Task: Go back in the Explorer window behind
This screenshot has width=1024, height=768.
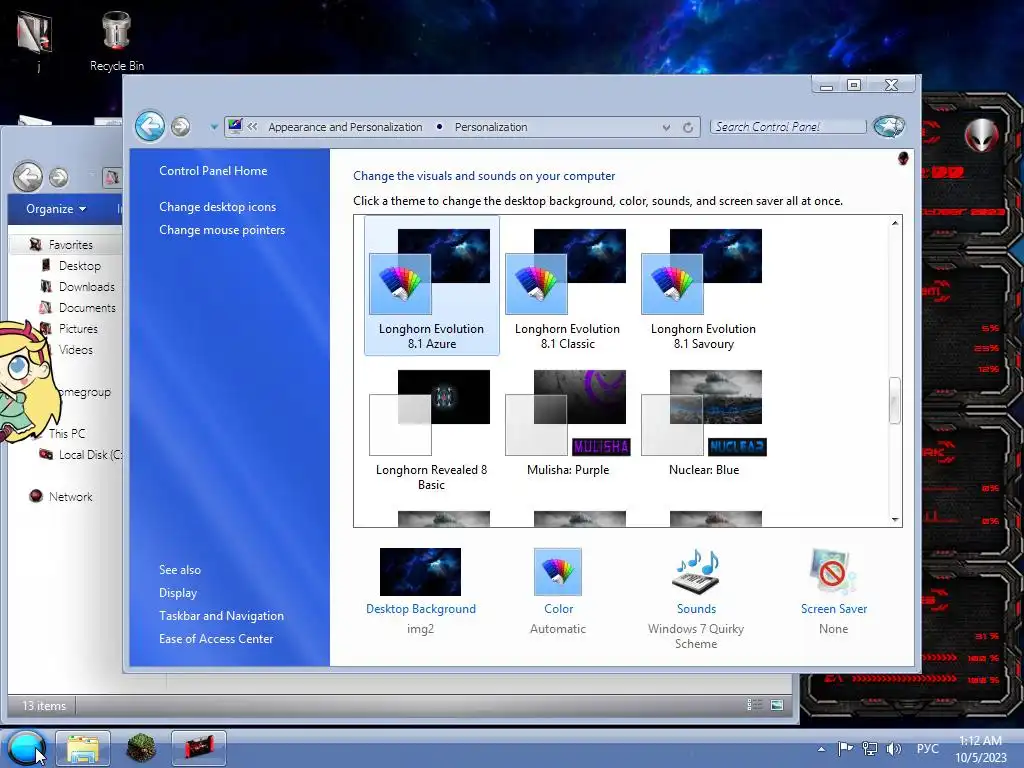Action: point(28,176)
